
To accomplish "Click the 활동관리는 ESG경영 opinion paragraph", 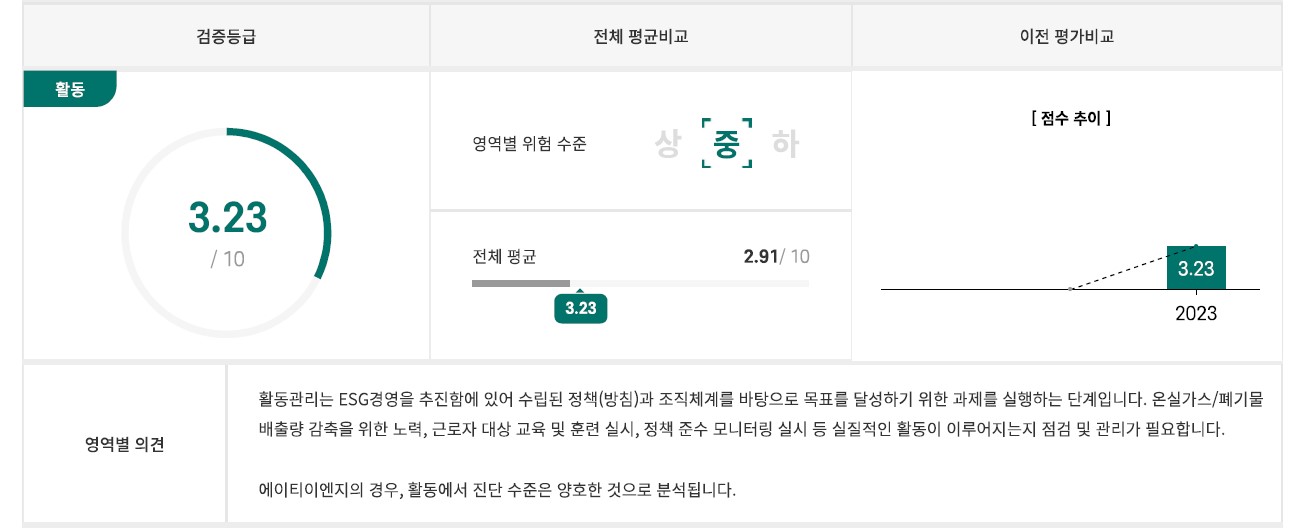I will 760,414.
